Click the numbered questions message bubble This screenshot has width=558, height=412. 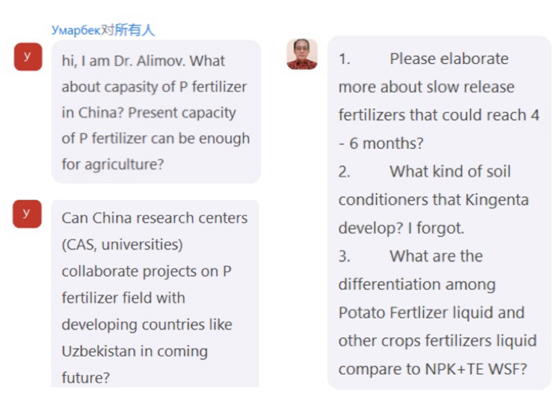439,213
